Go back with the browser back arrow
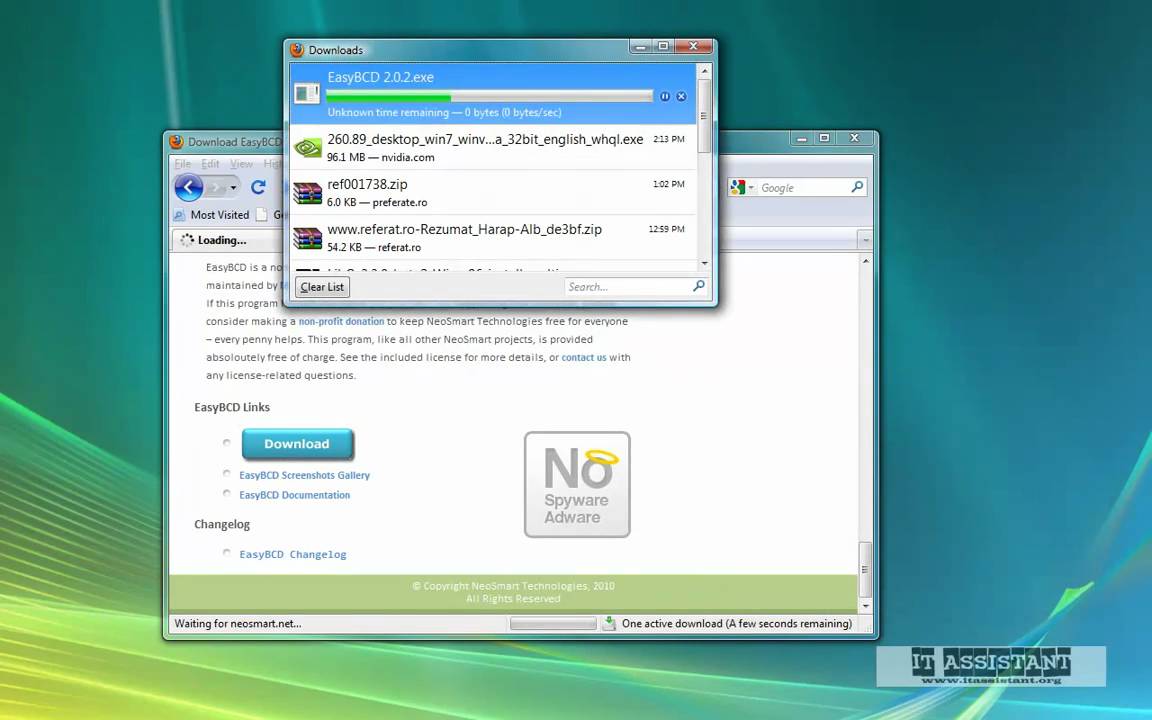Image resolution: width=1152 pixels, height=720 pixels. click(x=189, y=187)
